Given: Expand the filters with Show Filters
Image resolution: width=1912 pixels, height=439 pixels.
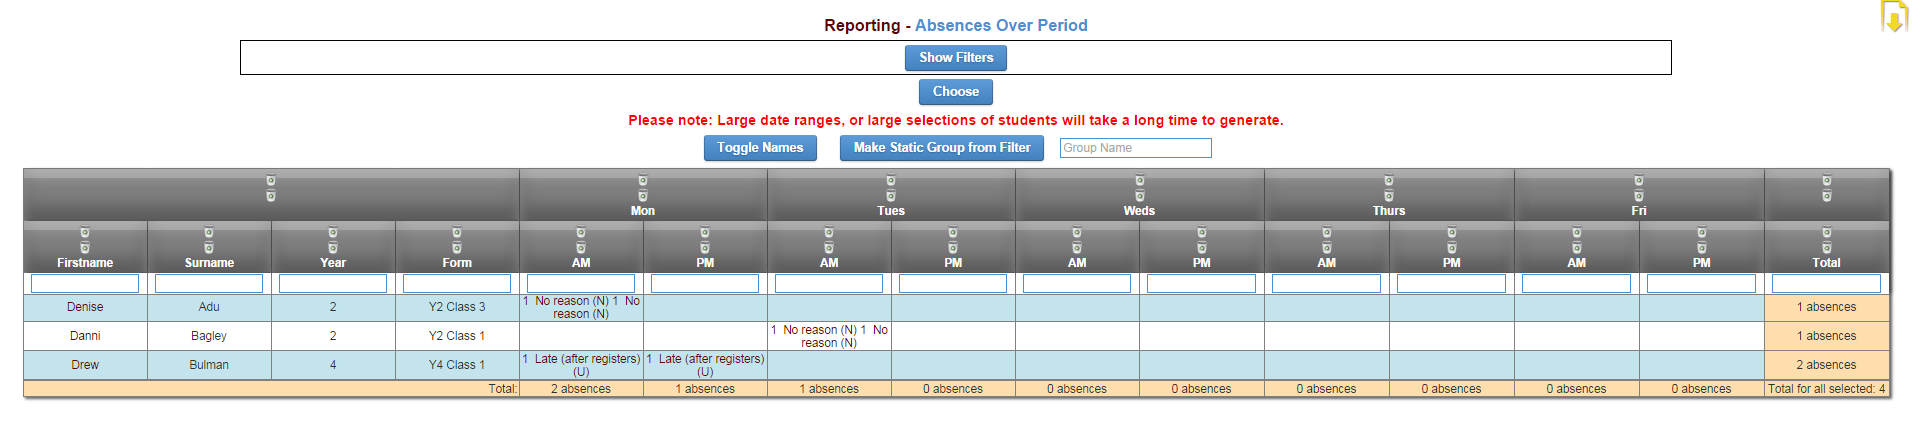Looking at the screenshot, I should 956,58.
